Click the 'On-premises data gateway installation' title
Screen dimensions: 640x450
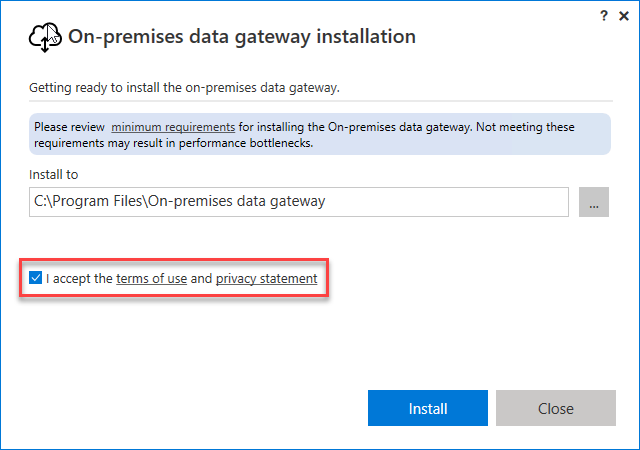241,37
